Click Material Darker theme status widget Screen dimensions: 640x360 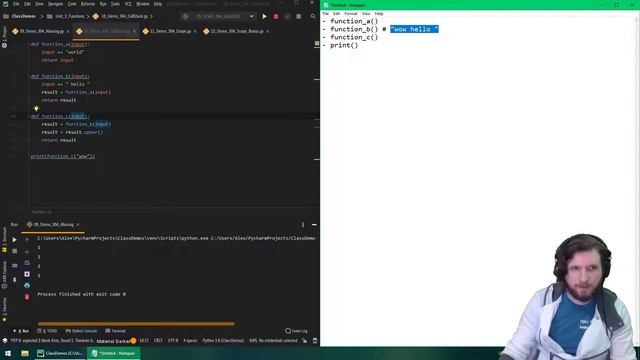[x=116, y=341]
